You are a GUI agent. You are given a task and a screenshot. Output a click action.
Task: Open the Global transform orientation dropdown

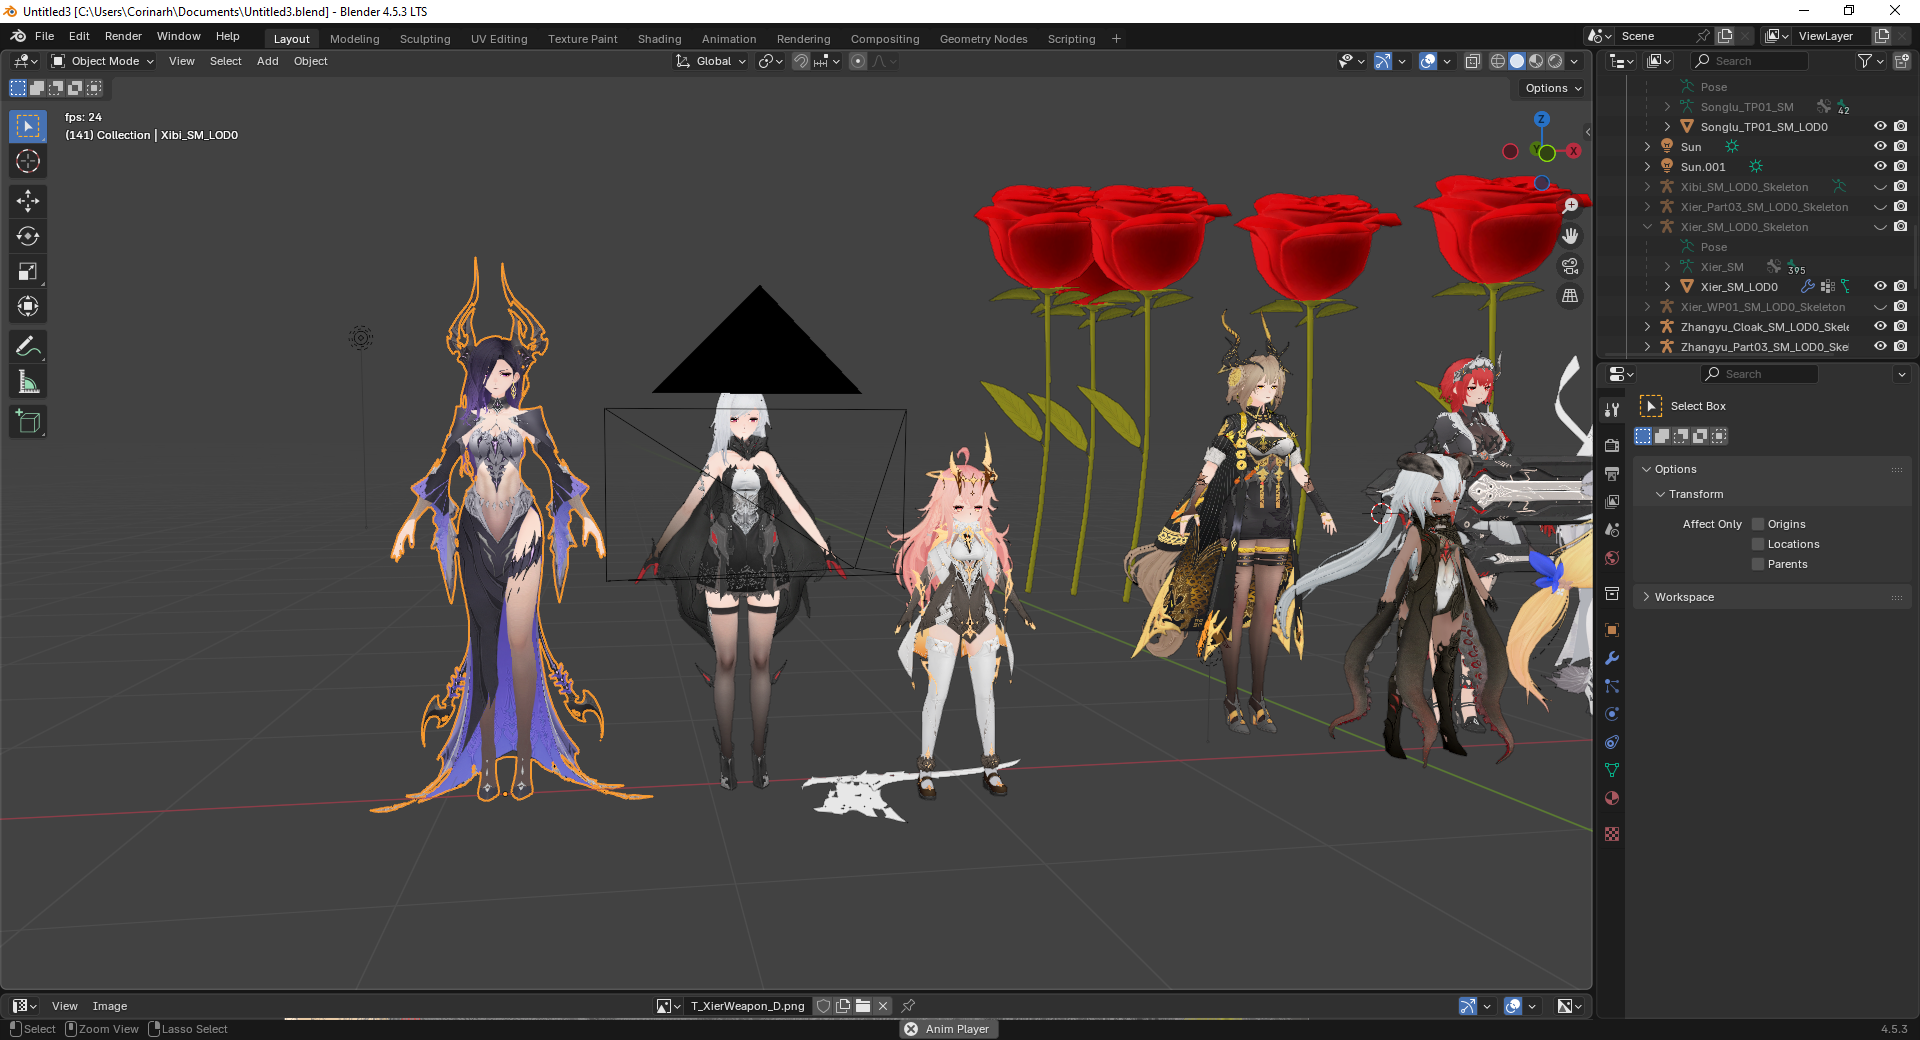click(x=711, y=61)
